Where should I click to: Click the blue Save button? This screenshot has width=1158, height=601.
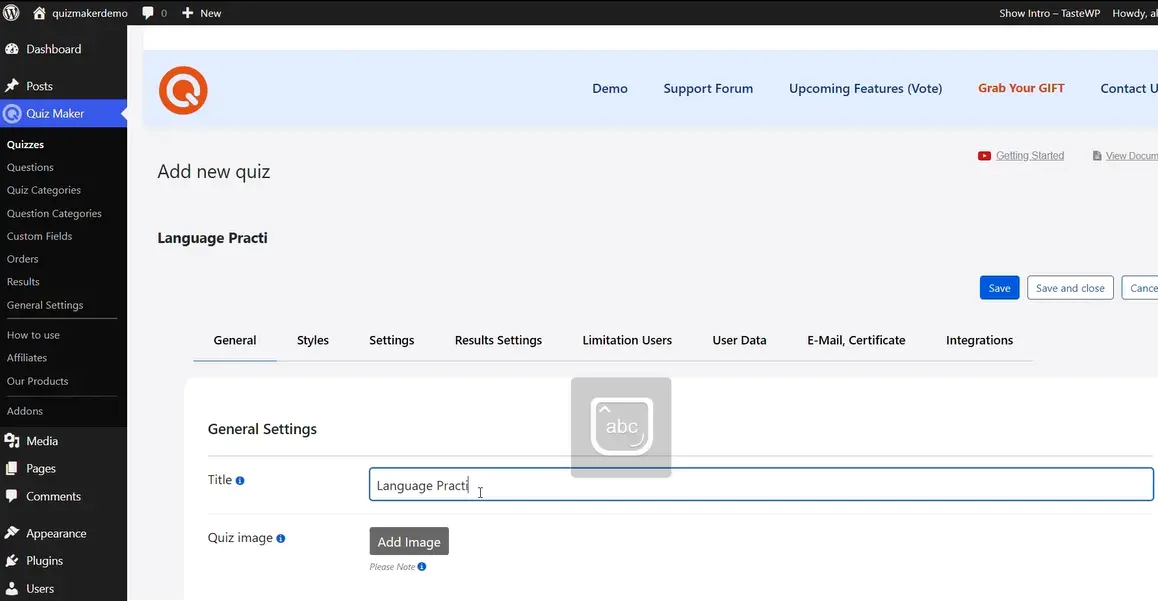[999, 288]
